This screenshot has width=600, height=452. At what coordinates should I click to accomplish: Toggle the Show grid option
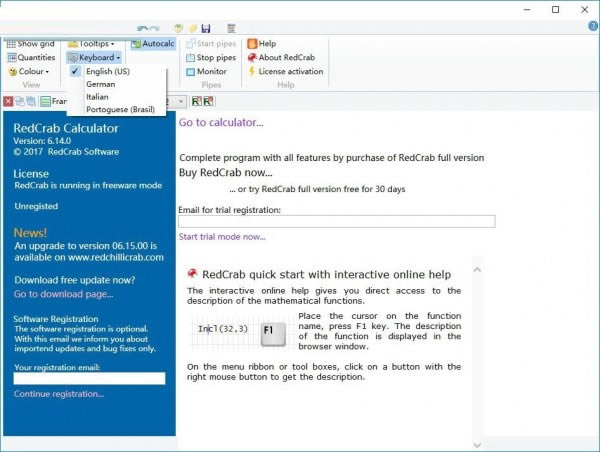click(x=30, y=44)
